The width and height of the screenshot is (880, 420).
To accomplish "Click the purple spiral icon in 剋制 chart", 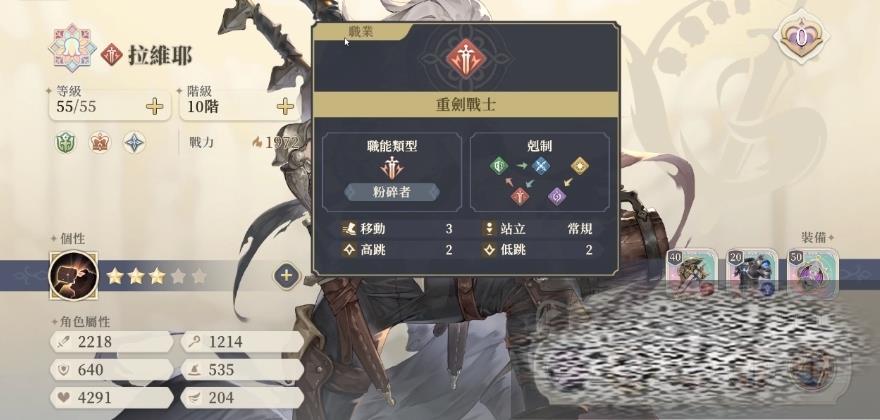I will pos(557,196).
